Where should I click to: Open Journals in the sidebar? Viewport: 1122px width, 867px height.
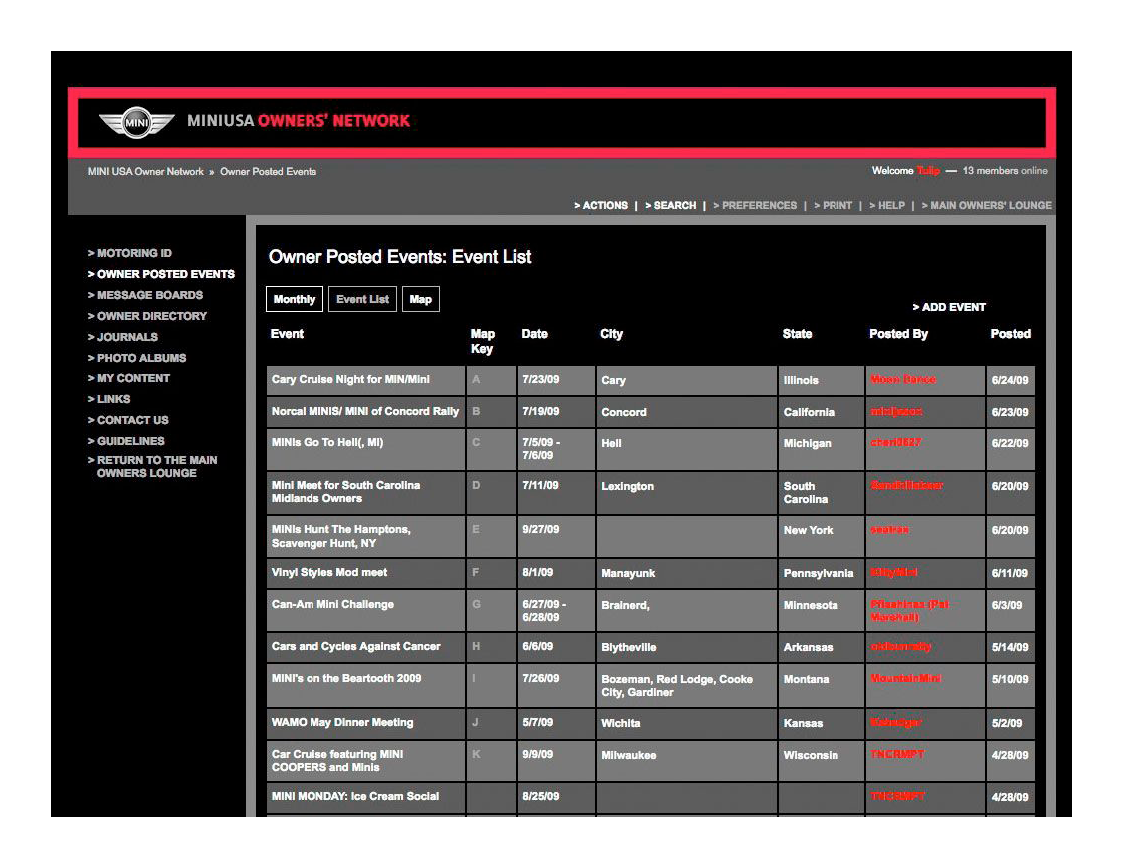point(123,337)
